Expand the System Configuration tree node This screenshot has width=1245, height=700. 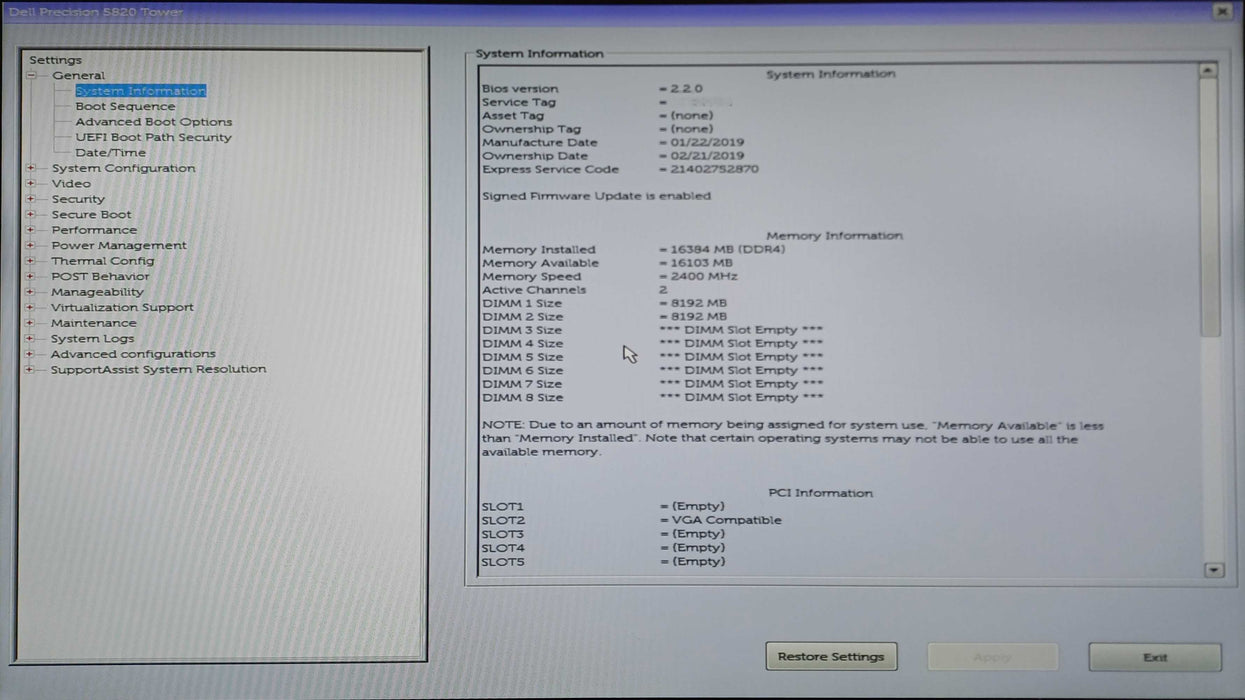[31, 168]
